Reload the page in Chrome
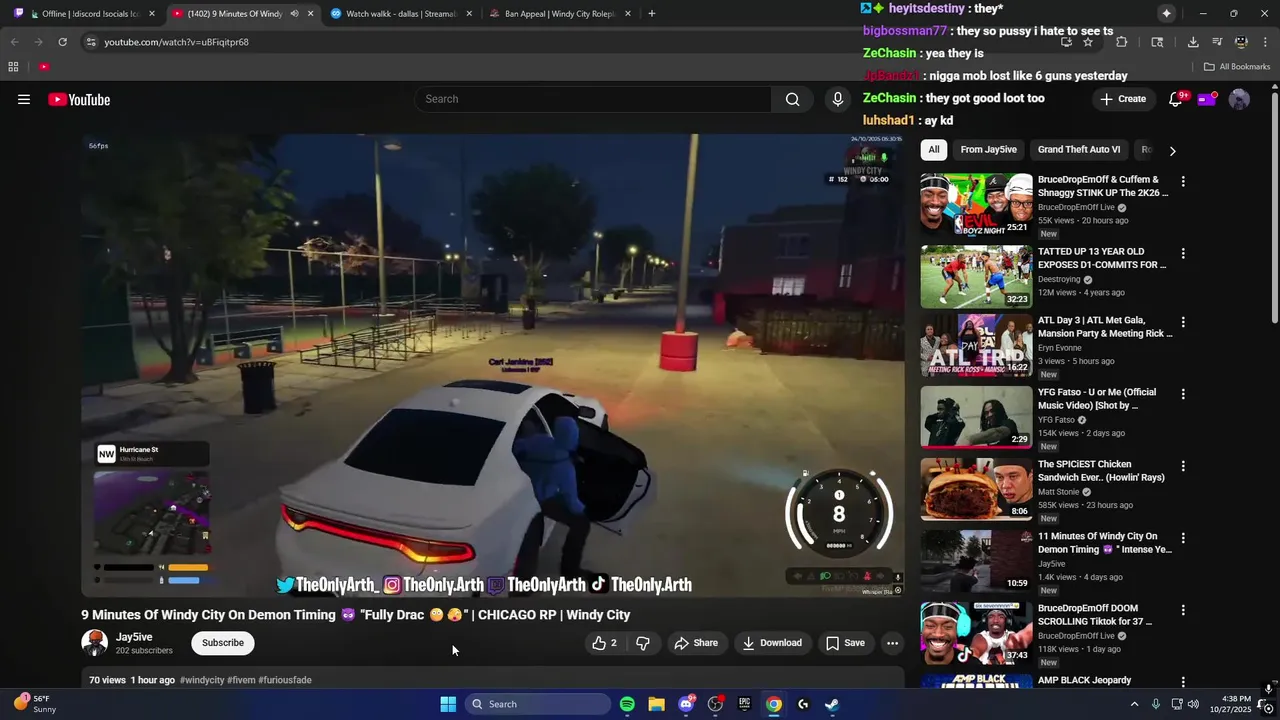1280x720 pixels. click(x=62, y=42)
